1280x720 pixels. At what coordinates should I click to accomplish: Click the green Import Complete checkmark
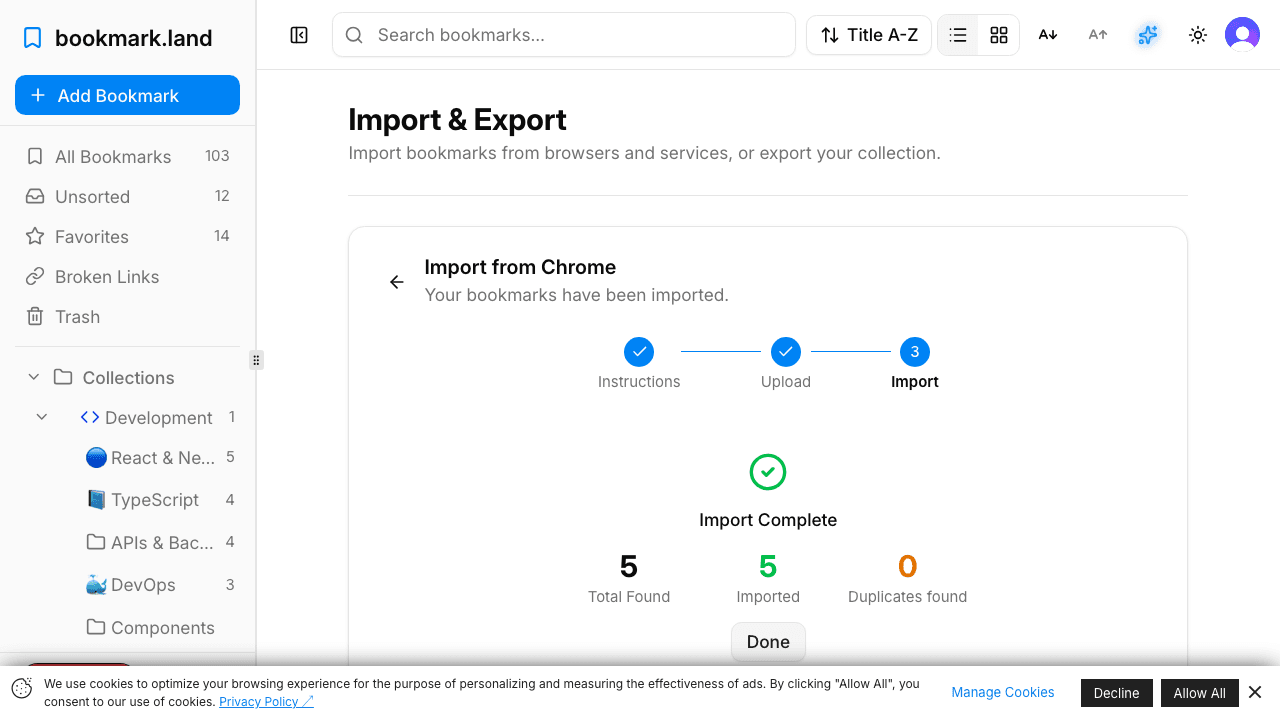[x=768, y=472]
